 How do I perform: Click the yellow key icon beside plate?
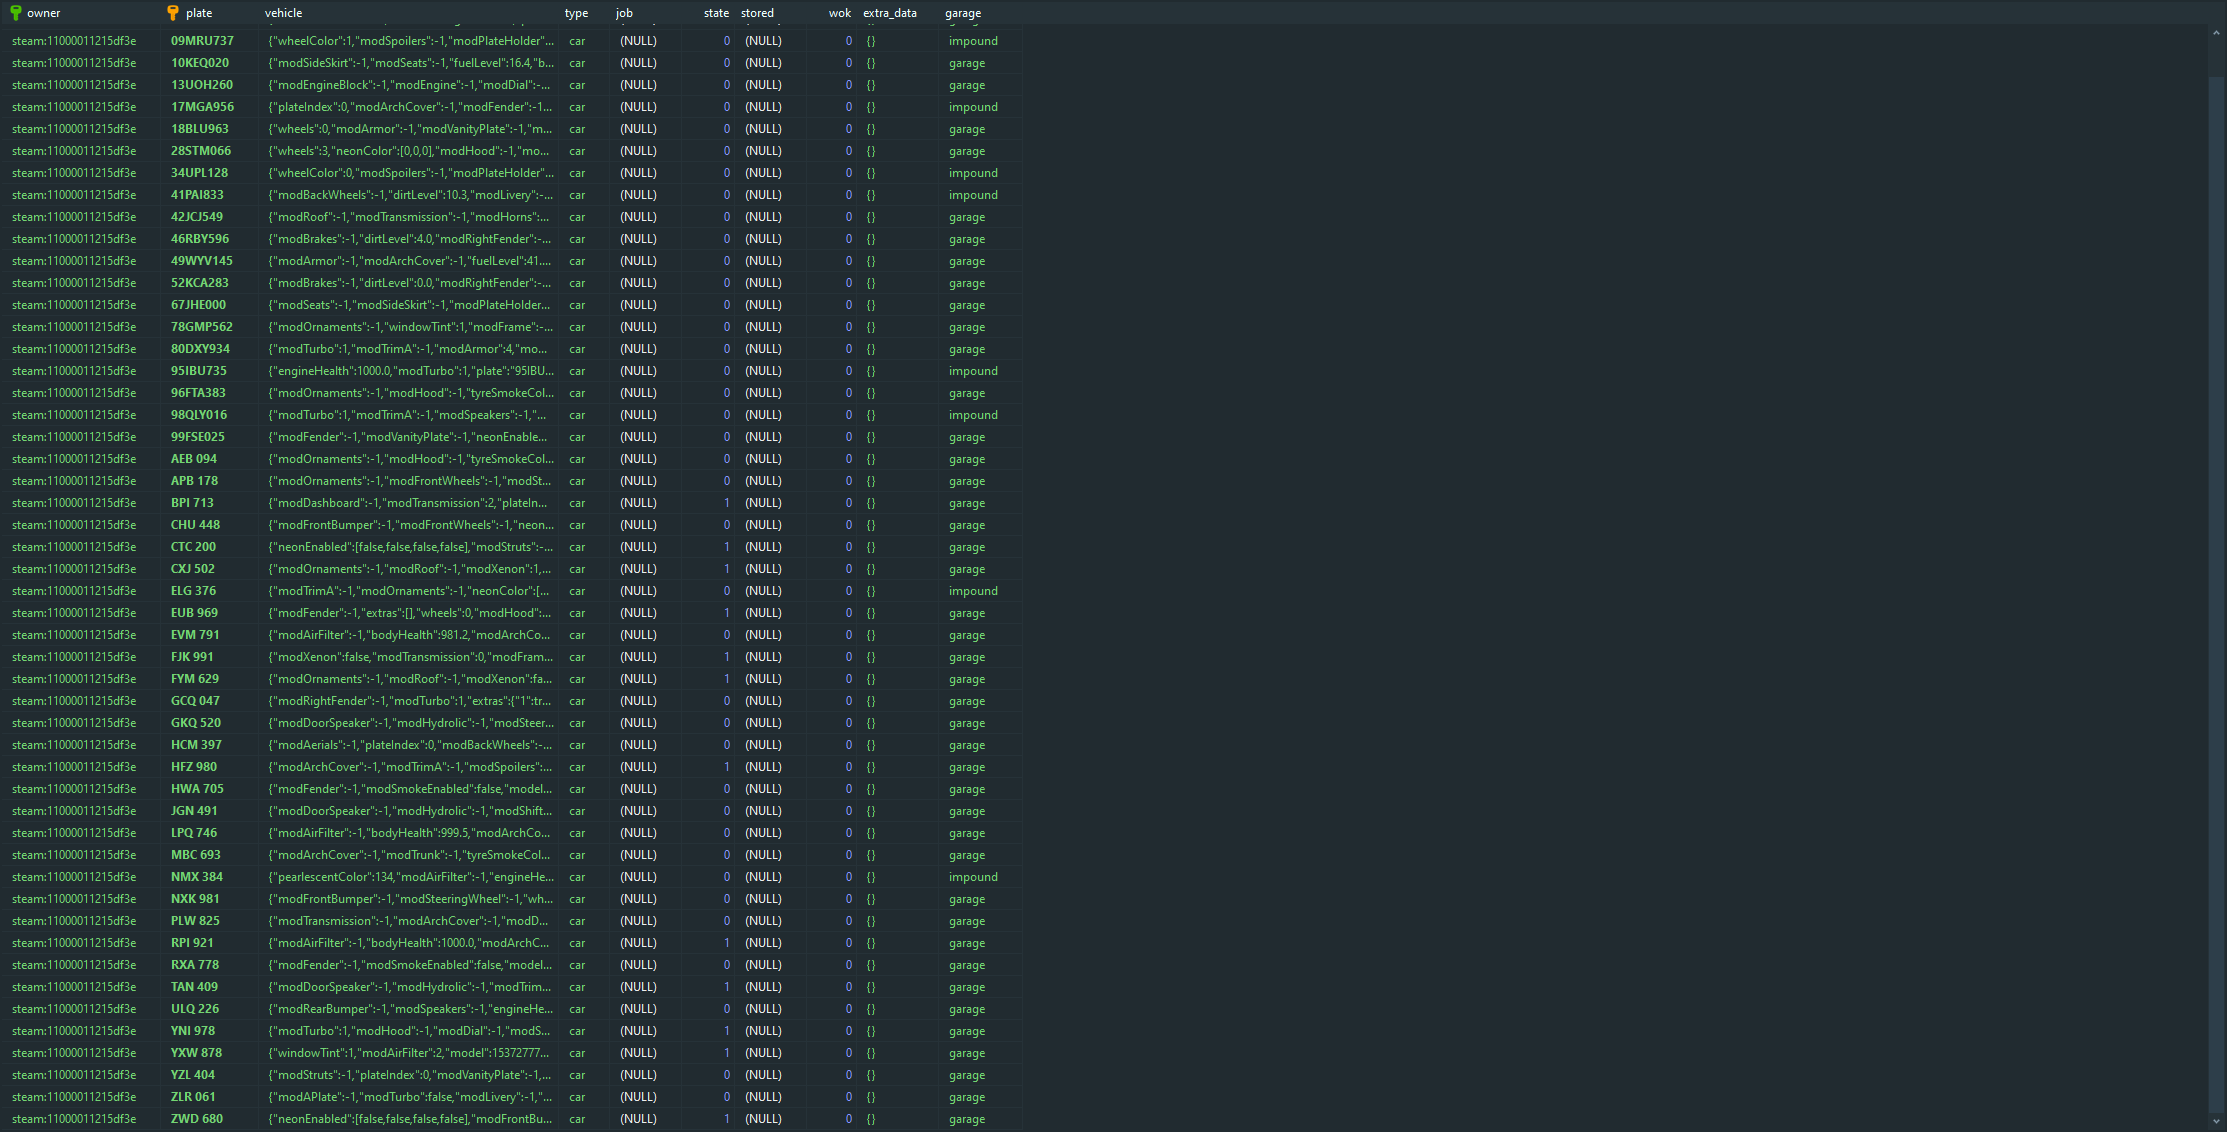click(173, 13)
